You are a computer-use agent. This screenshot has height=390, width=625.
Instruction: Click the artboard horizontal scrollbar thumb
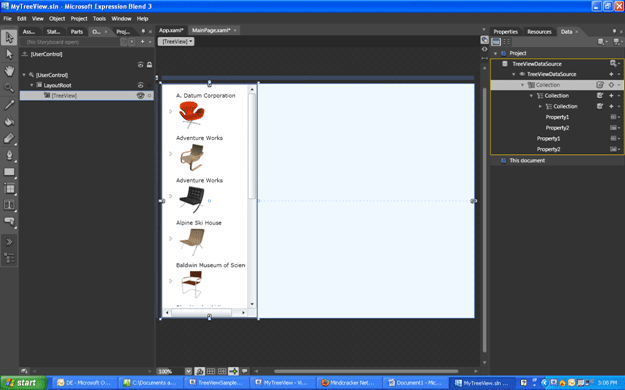click(366, 371)
